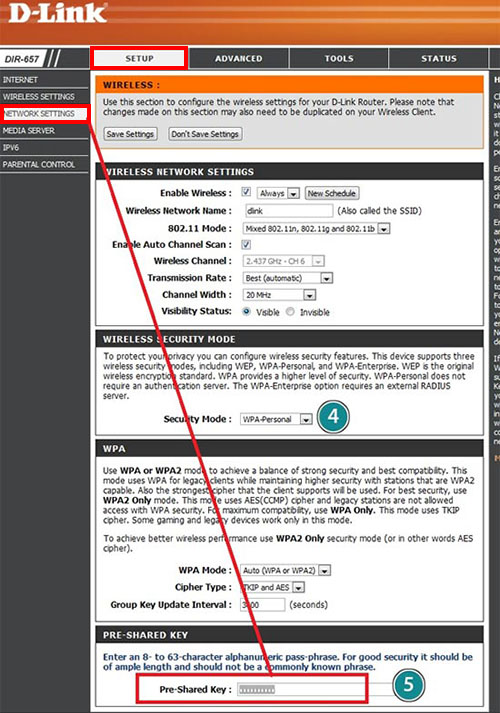Toggle Enable Auto Channel Scan checkbox
The height and width of the screenshot is (713, 500).
coord(246,245)
